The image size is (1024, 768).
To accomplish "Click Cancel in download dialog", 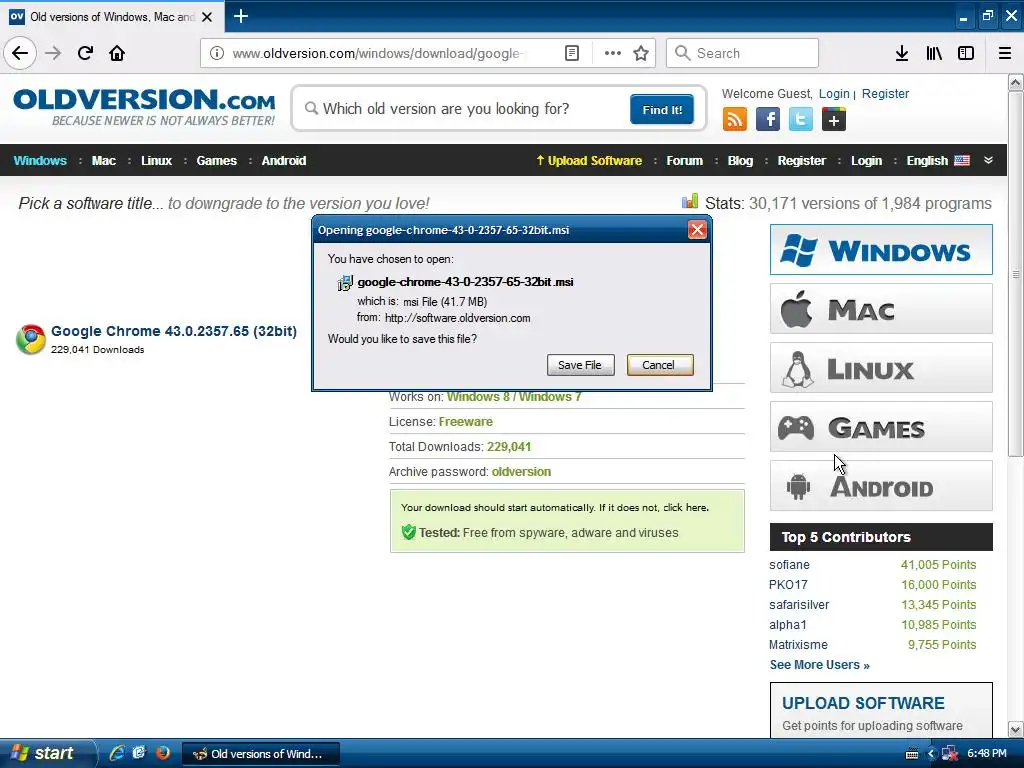I will click(x=660, y=365).
